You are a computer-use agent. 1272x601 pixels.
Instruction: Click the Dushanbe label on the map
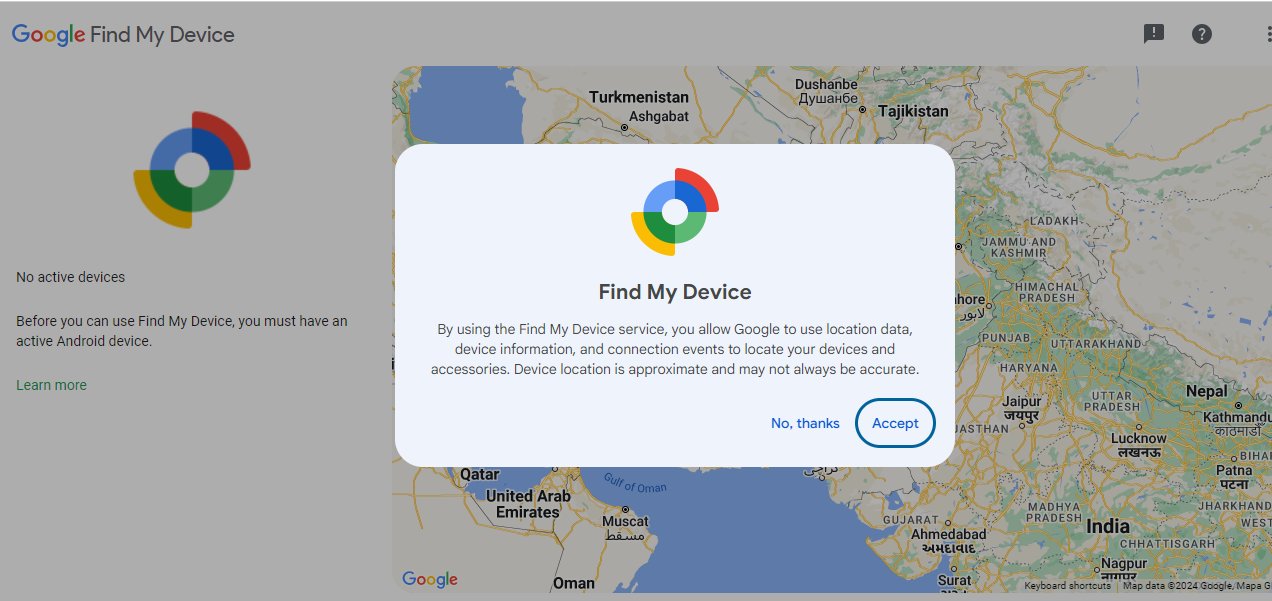pos(826,85)
